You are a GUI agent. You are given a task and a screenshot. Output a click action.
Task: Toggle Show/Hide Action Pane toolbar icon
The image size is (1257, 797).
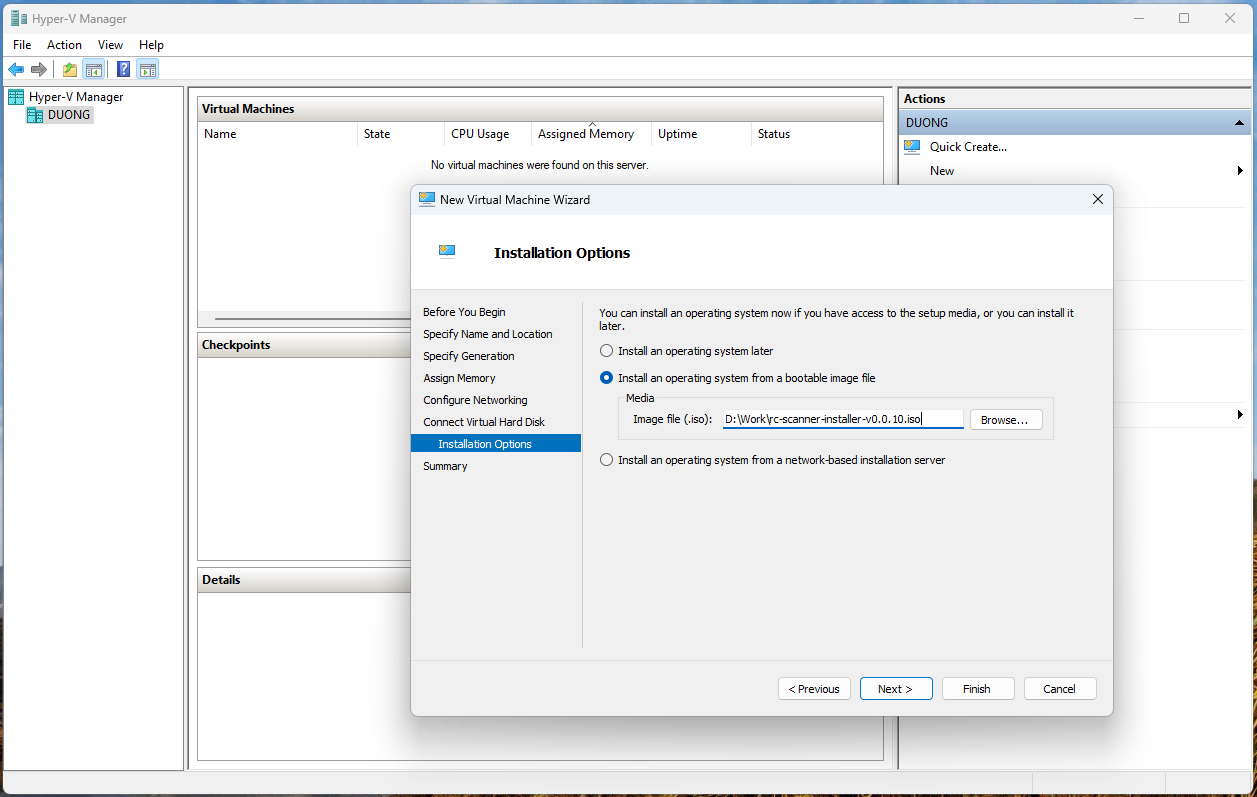tap(148, 69)
